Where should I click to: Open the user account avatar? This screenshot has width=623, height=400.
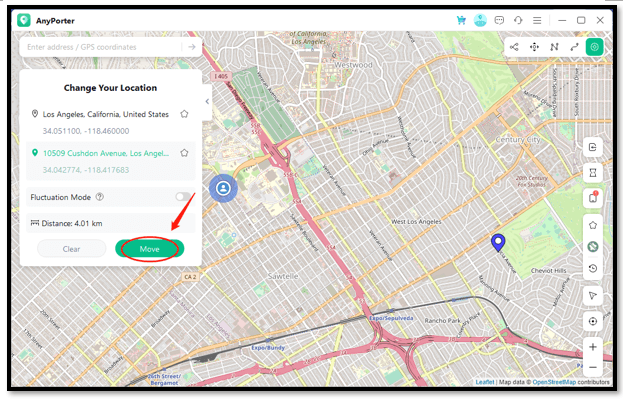(x=480, y=20)
